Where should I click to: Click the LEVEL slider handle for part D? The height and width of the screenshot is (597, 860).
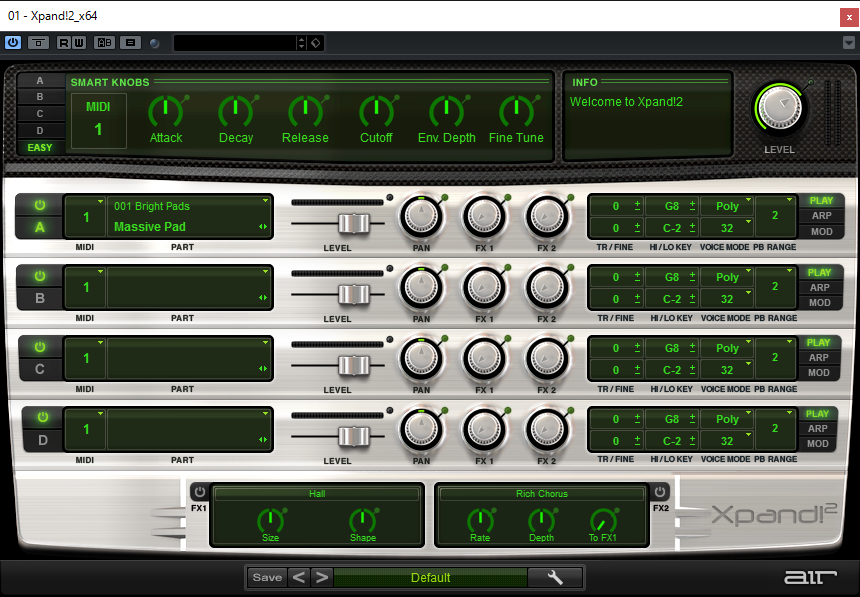click(354, 437)
